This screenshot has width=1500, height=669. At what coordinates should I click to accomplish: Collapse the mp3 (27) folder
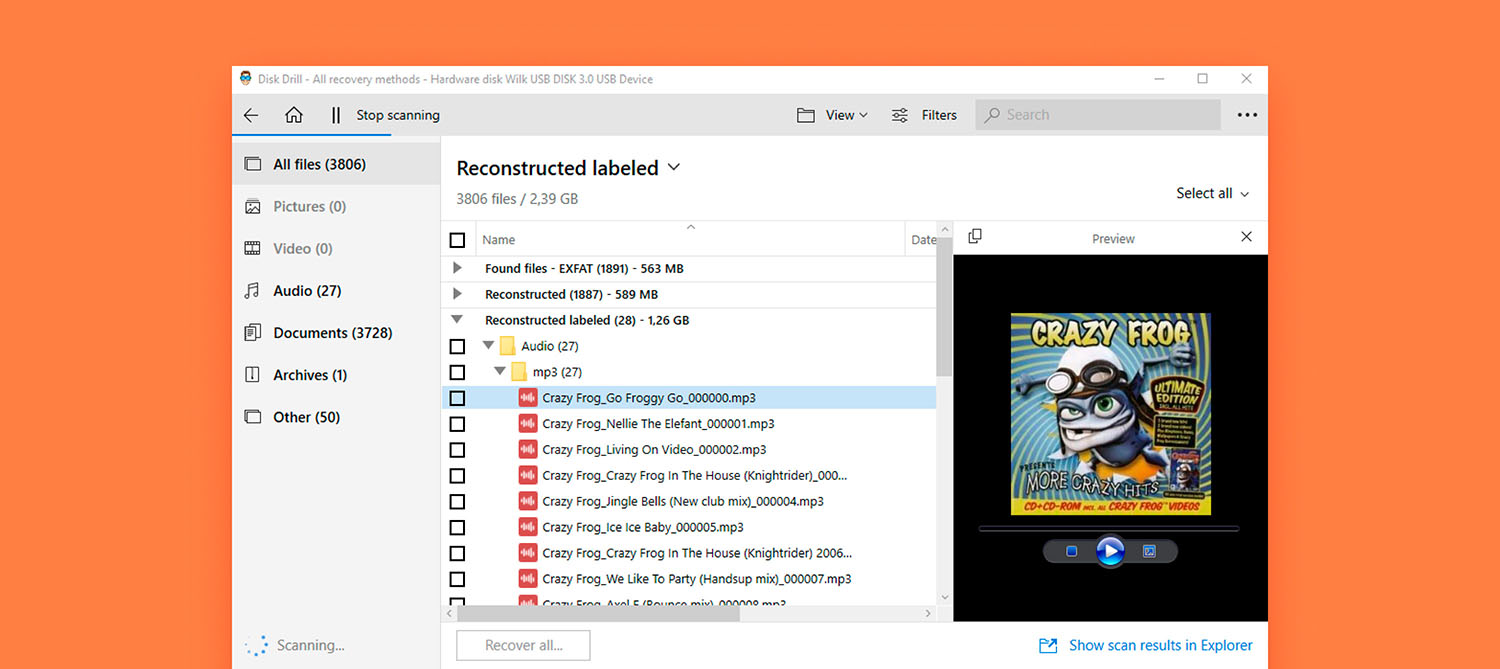(x=500, y=372)
